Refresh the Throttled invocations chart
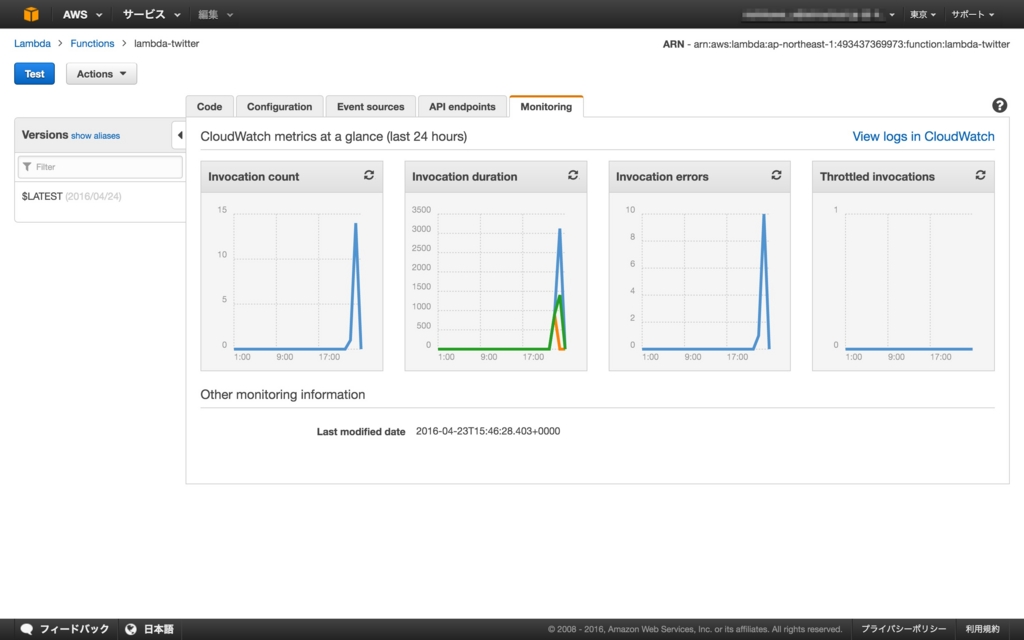 (x=980, y=175)
